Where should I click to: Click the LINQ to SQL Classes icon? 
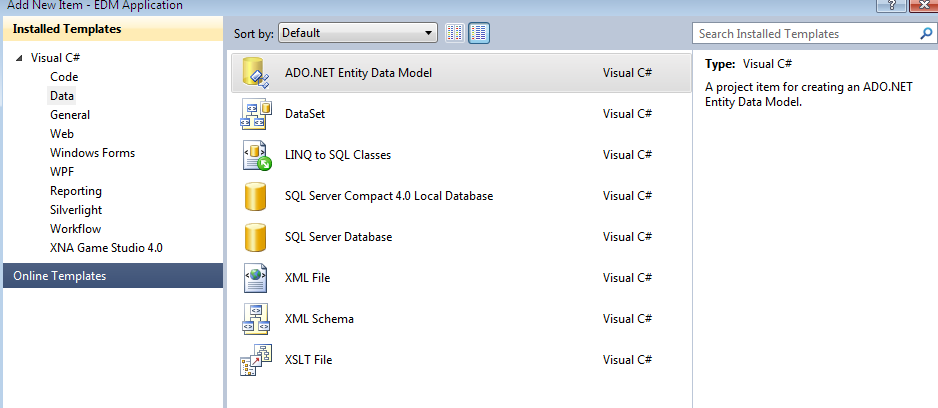(x=256, y=155)
